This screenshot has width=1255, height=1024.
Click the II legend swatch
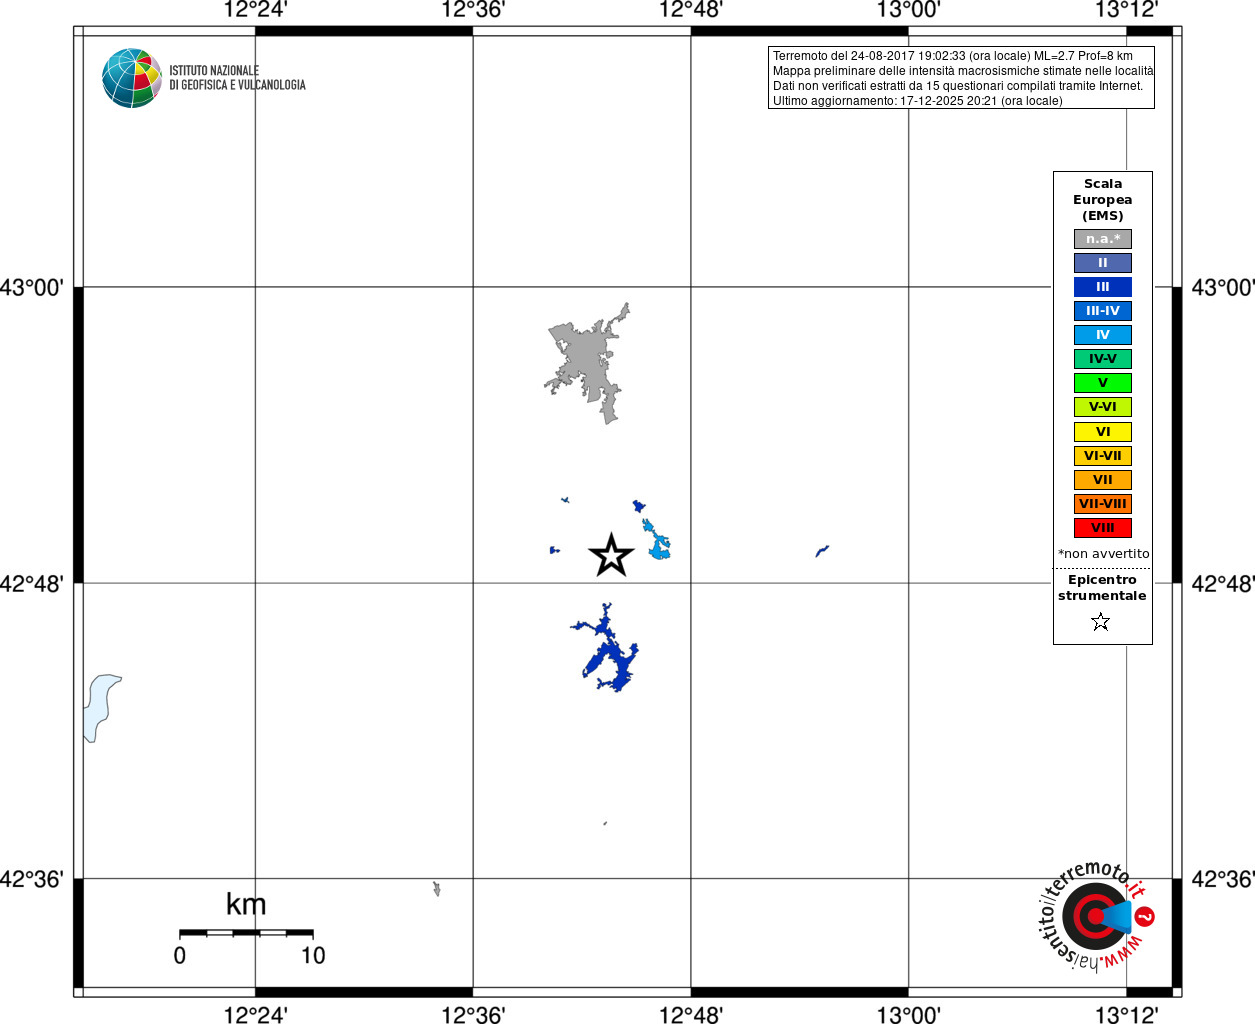click(x=1103, y=263)
